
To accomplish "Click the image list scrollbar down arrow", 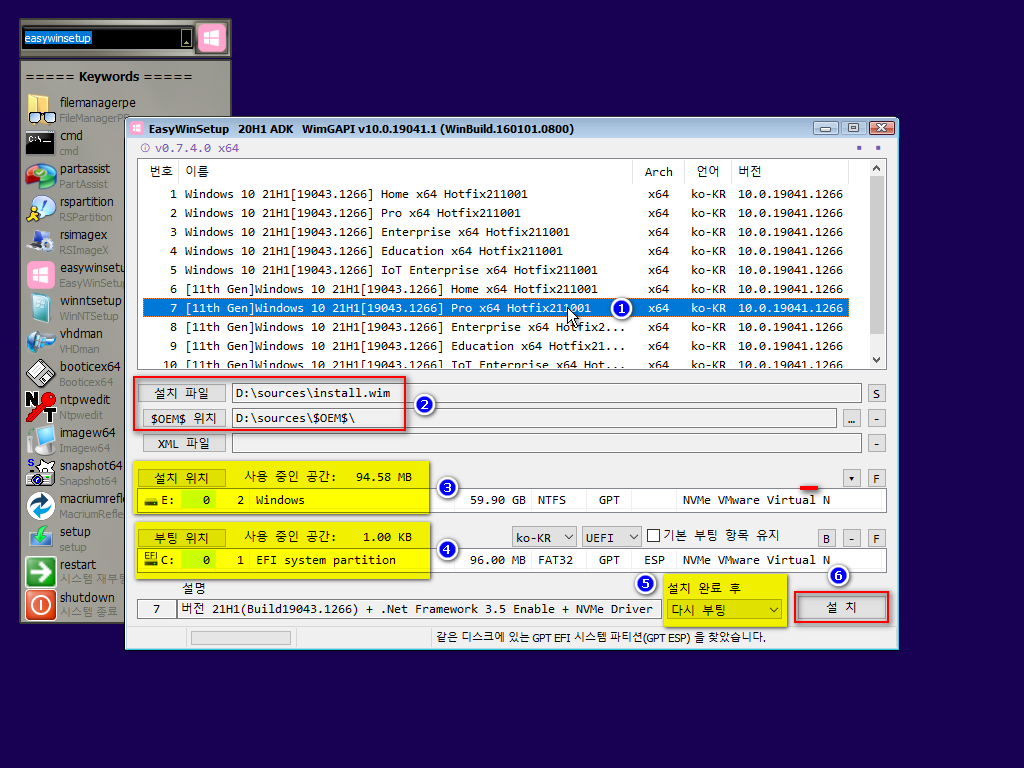I will click(x=876, y=360).
